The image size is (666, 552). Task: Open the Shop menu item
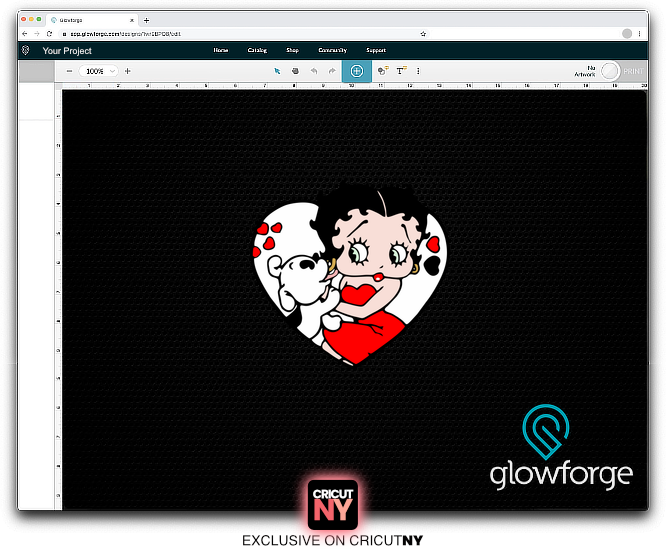[x=292, y=50]
